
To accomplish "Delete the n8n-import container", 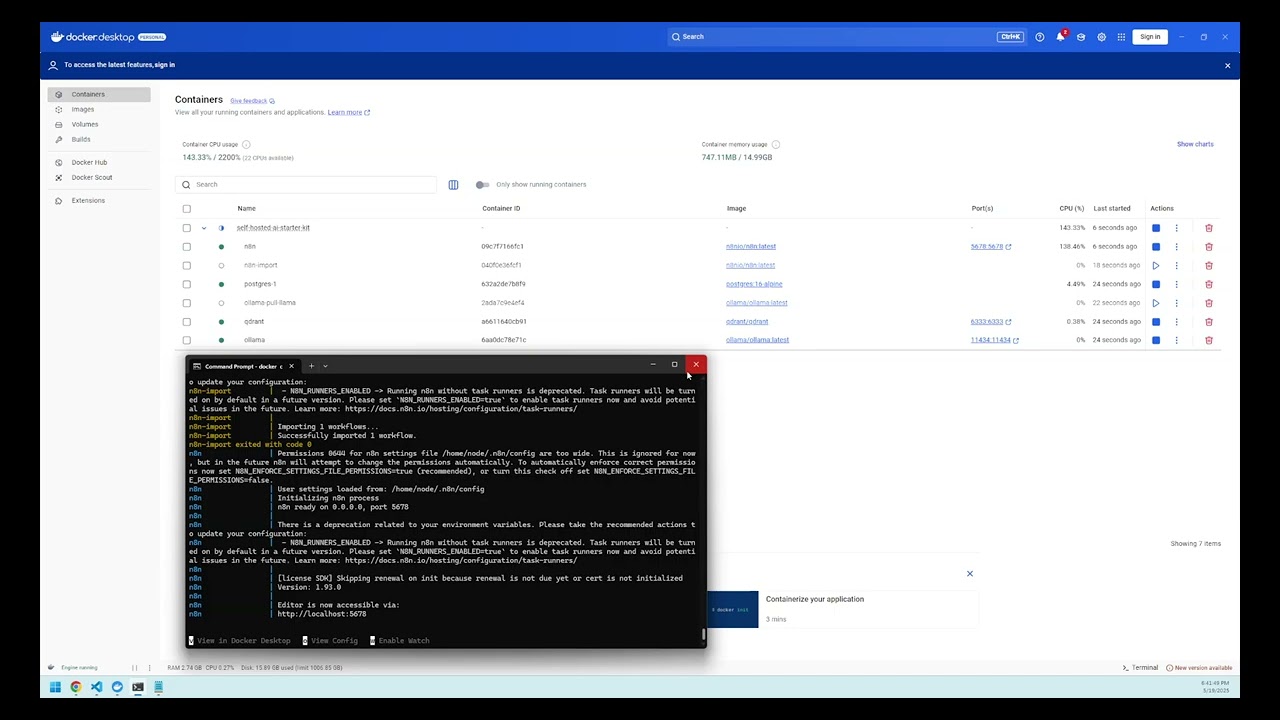I will coord(1209,265).
